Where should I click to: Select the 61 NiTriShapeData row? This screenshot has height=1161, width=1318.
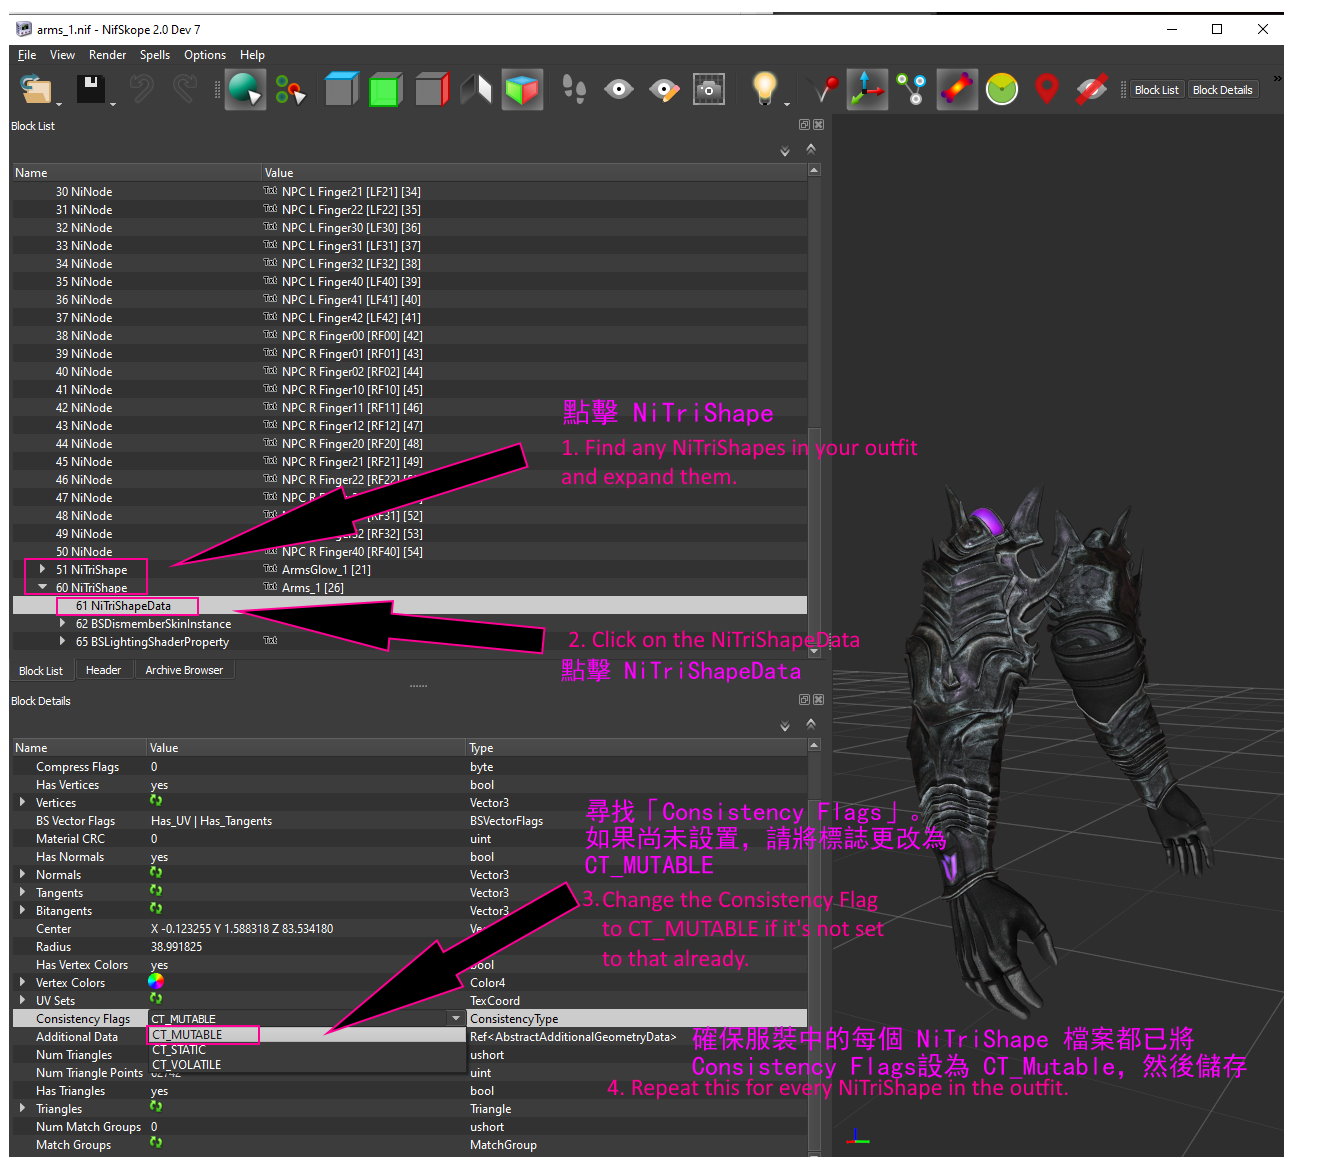tap(409, 605)
